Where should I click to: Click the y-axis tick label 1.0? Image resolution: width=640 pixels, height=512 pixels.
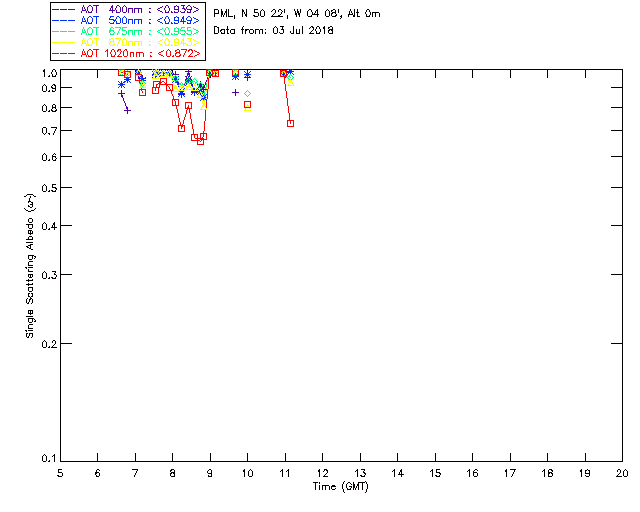point(49,73)
